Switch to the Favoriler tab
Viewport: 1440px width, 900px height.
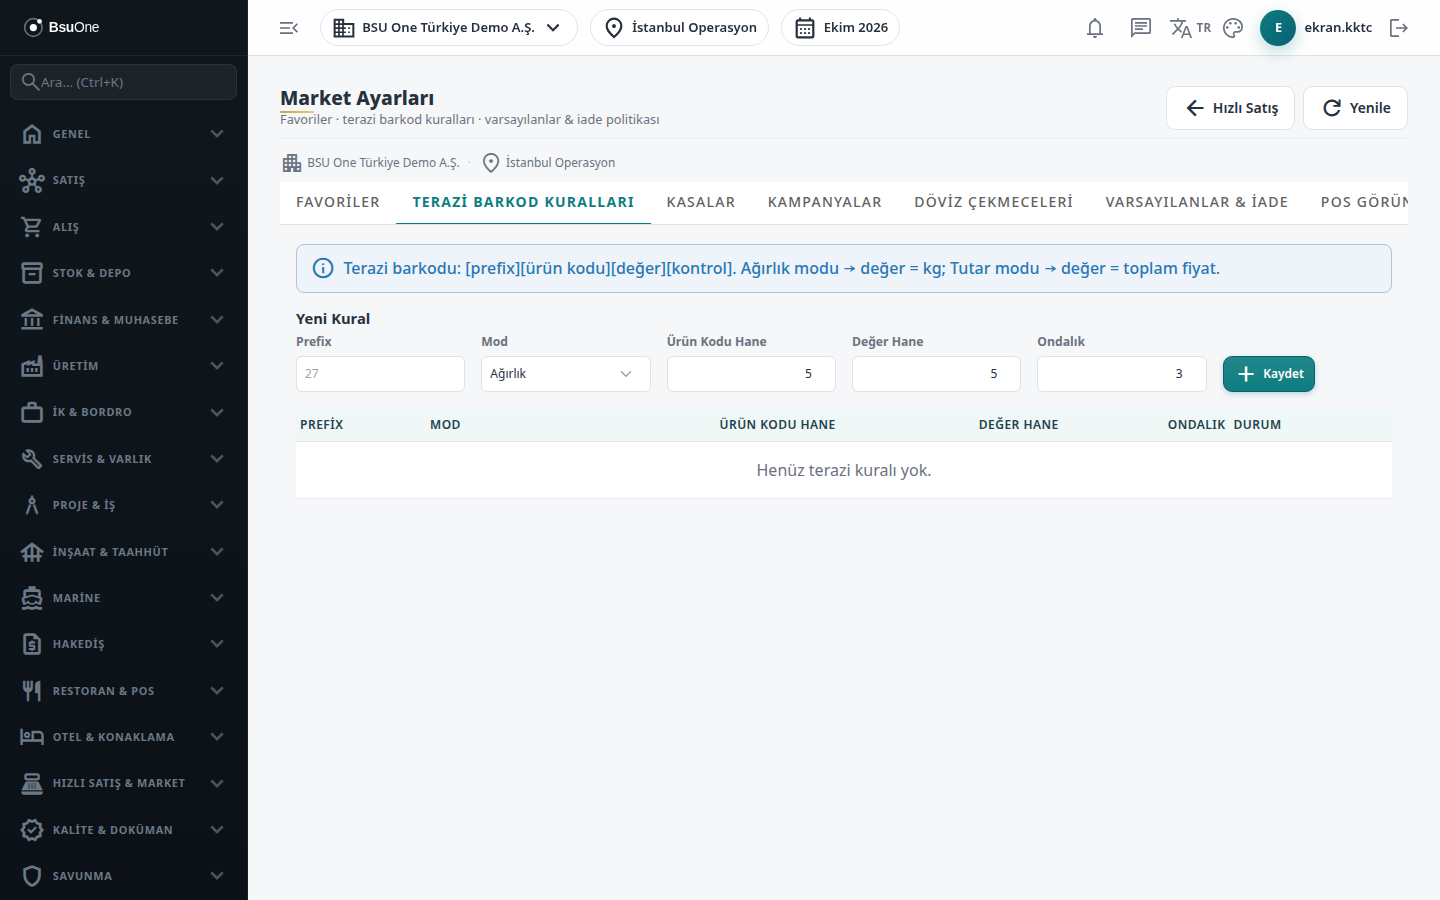tap(338, 202)
